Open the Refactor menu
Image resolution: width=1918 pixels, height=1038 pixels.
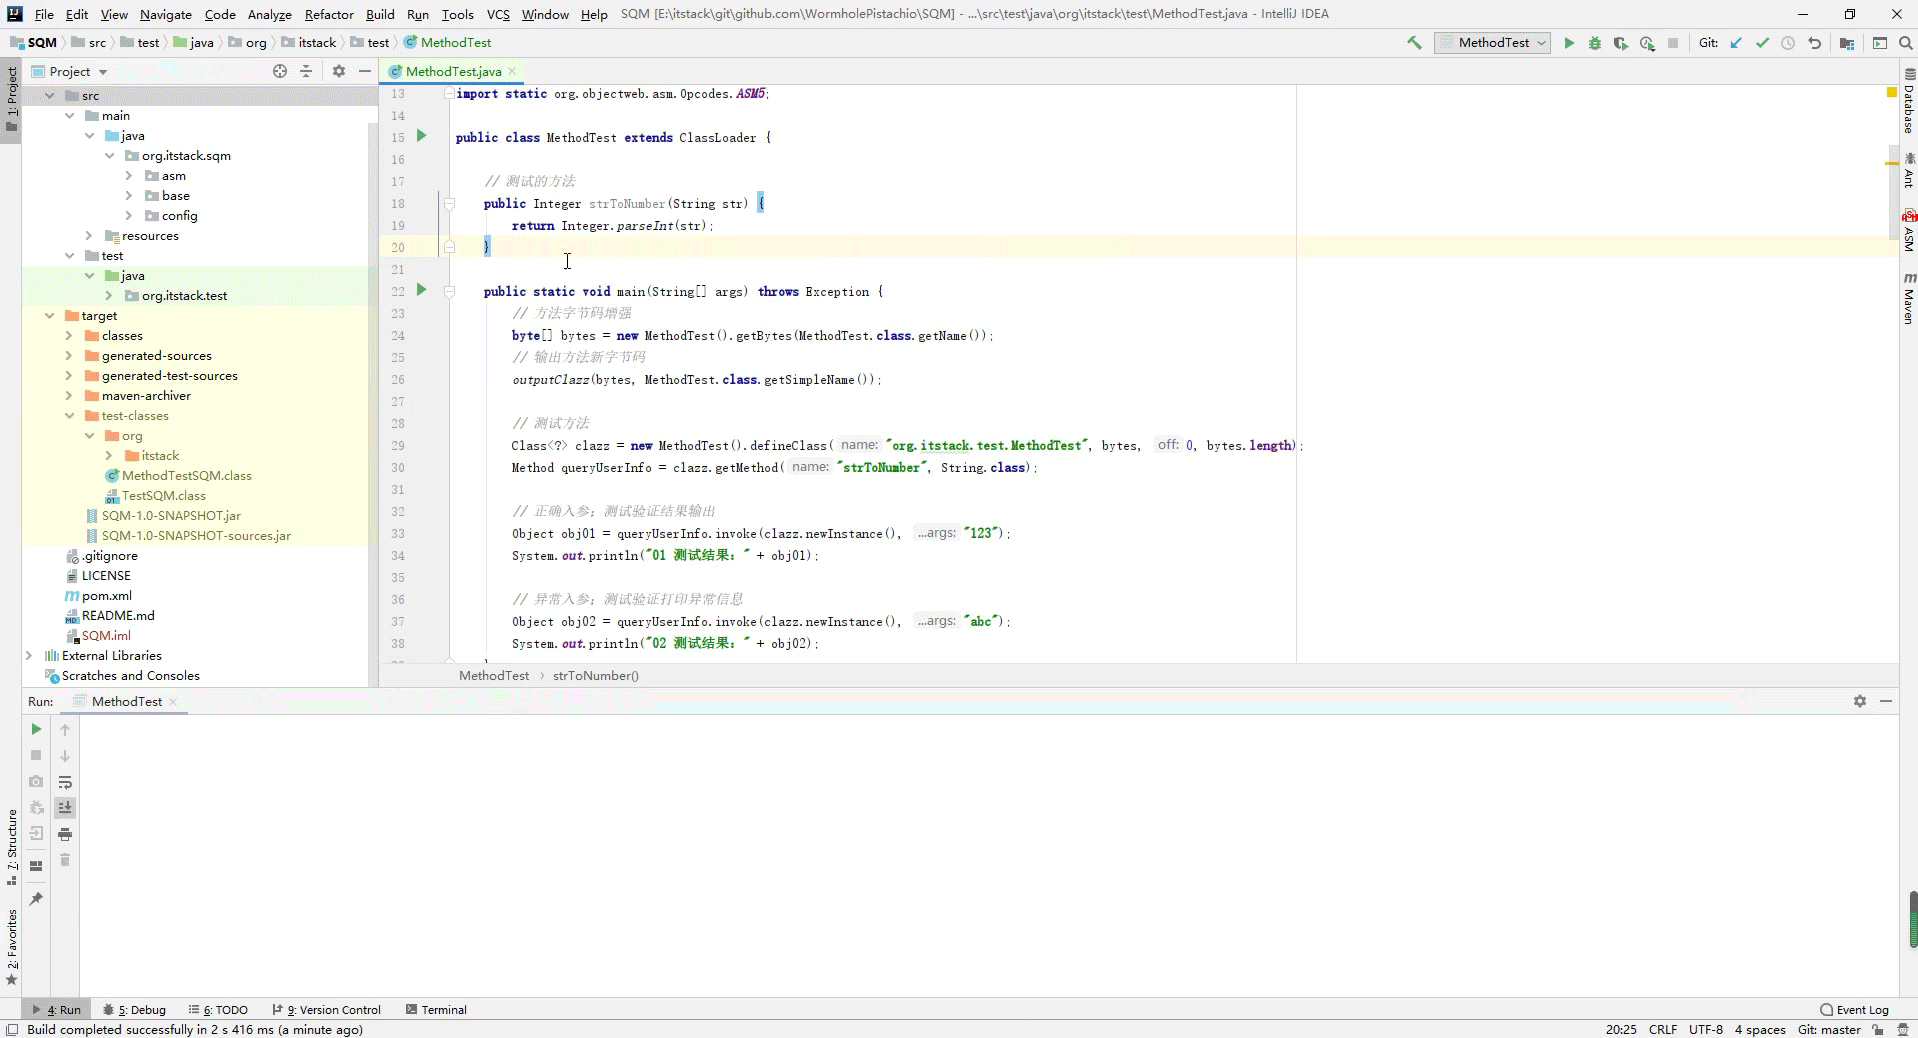[x=329, y=14]
